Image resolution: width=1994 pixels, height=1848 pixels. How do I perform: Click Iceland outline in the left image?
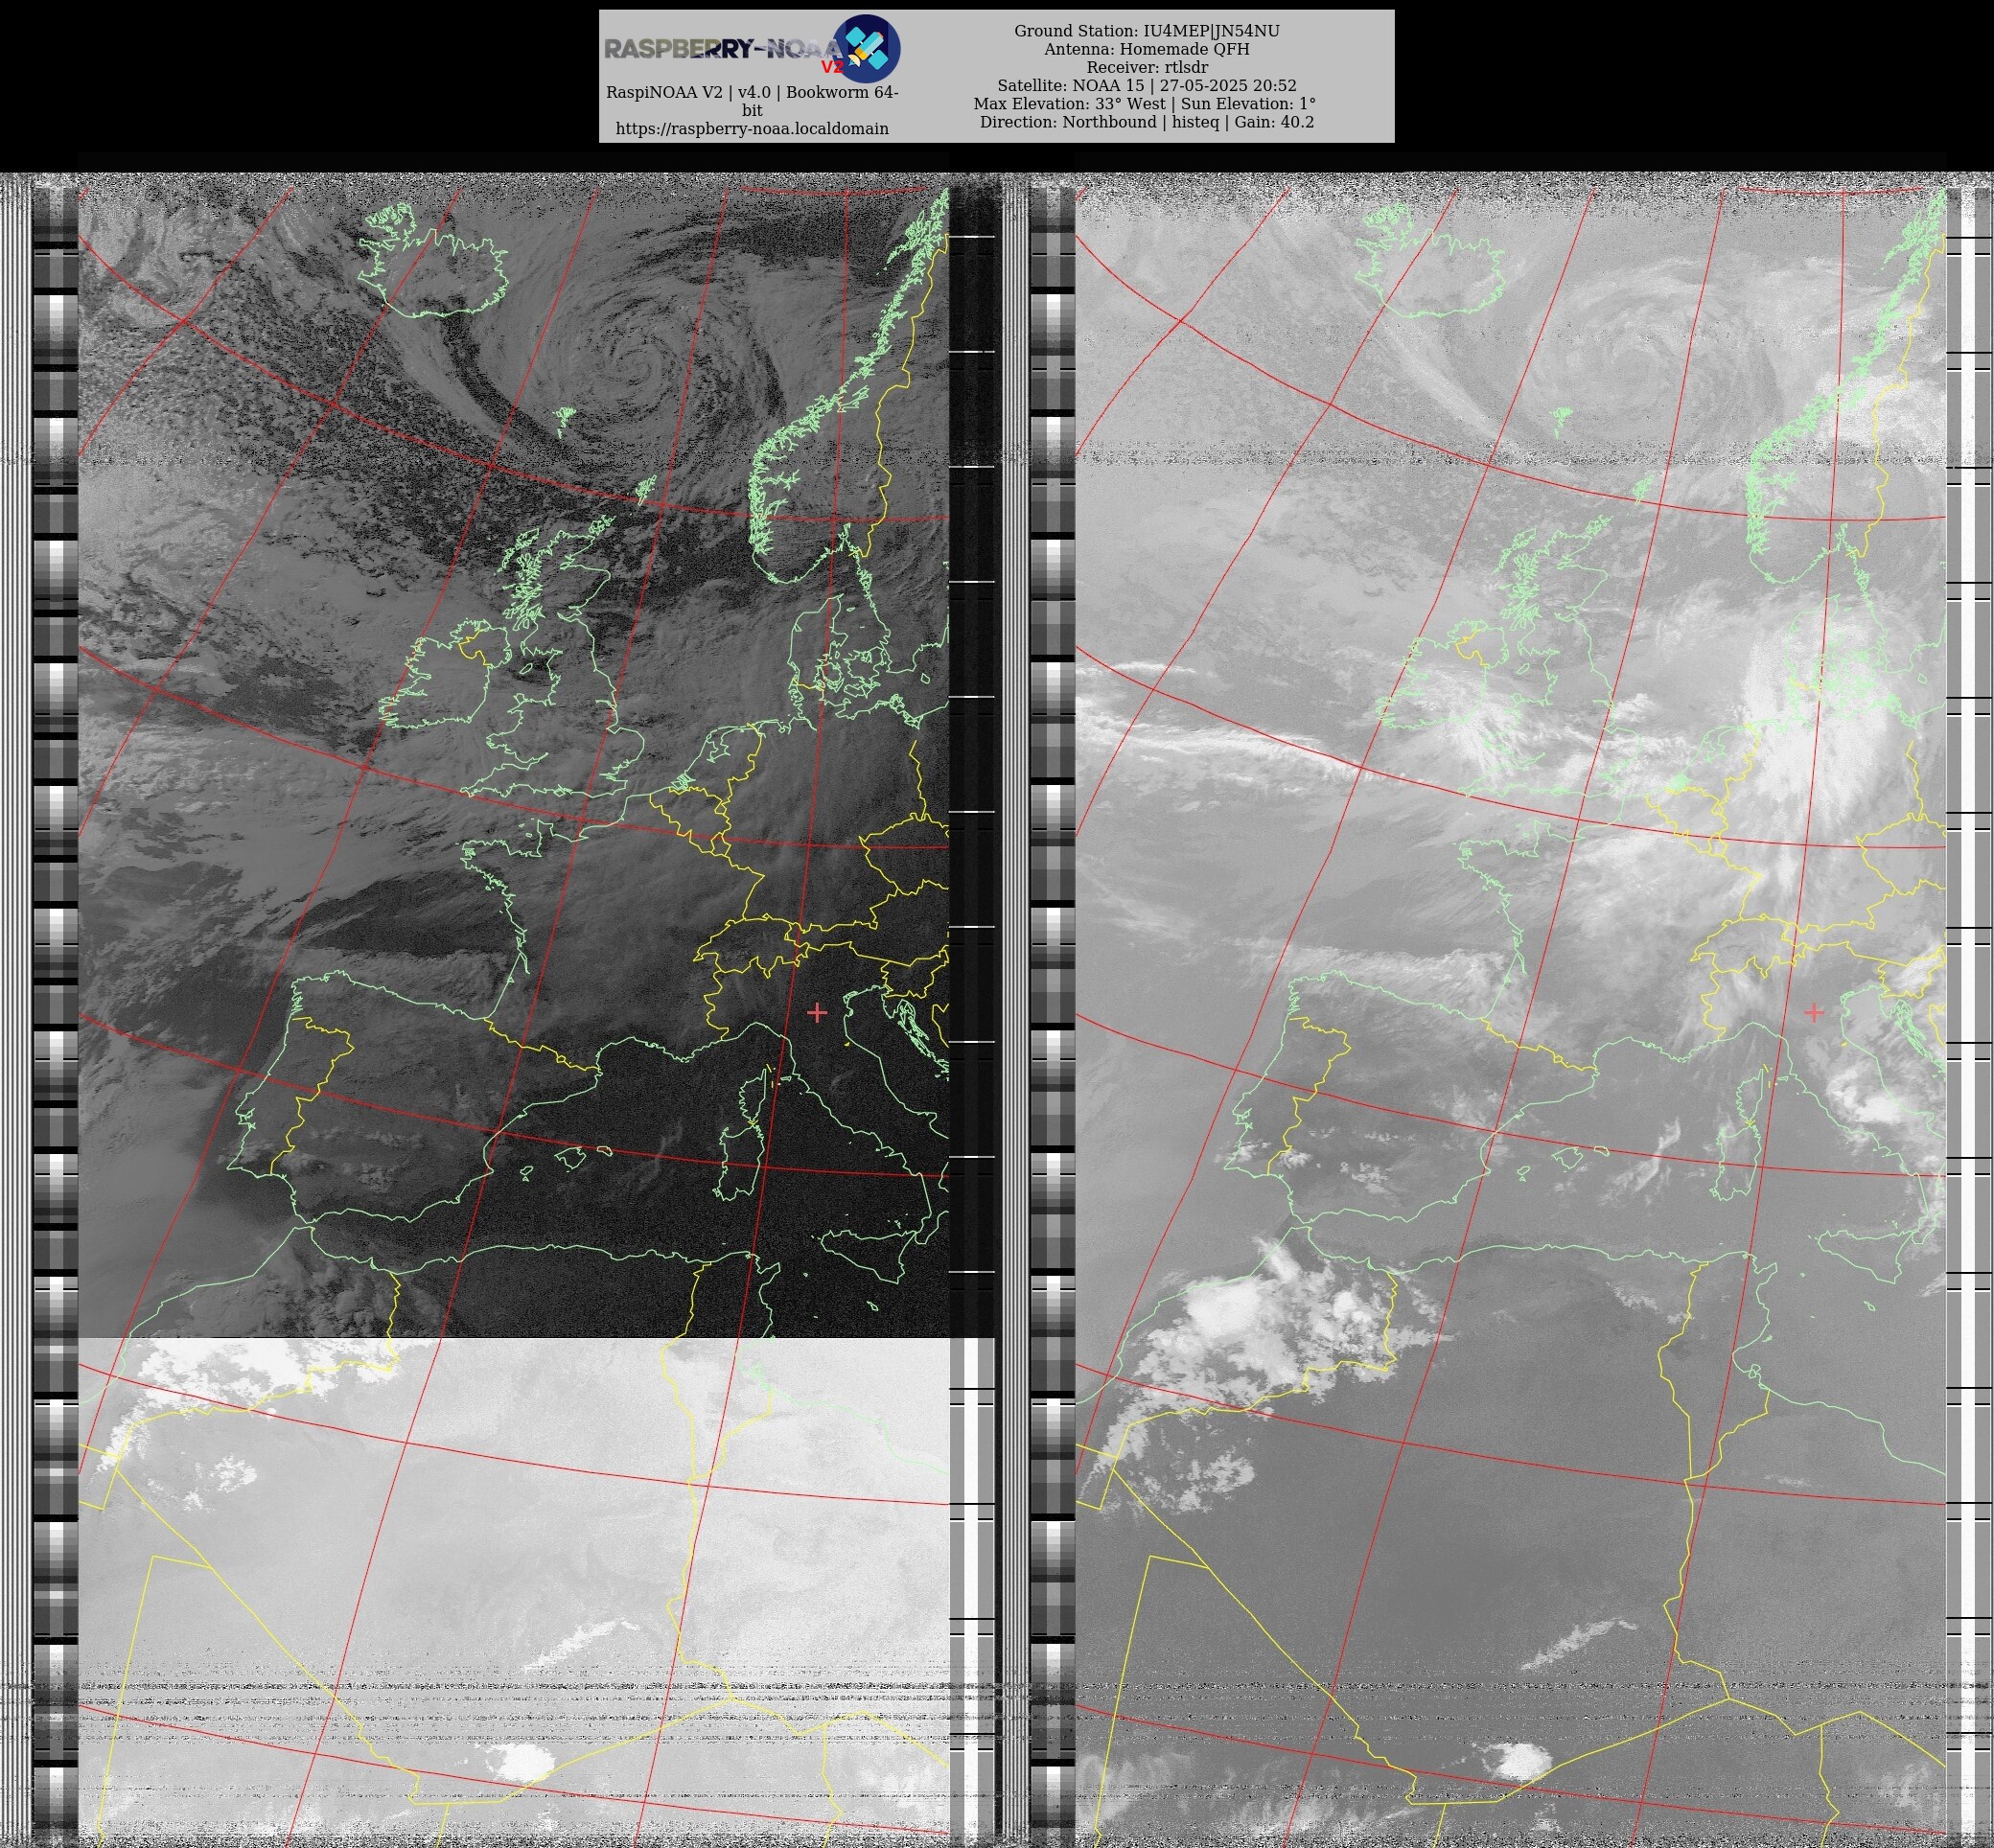432,262
